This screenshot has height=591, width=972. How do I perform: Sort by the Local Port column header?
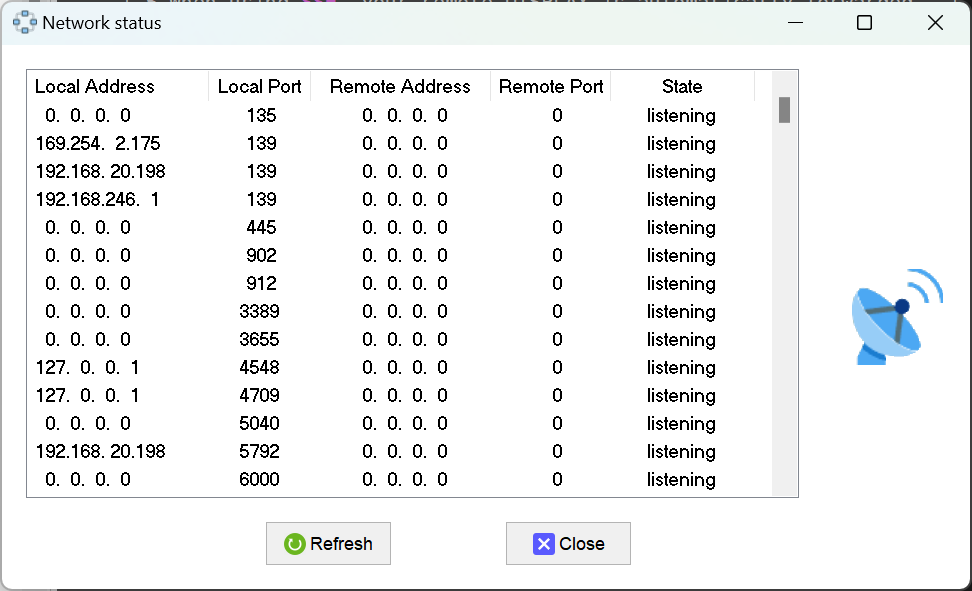(x=259, y=87)
